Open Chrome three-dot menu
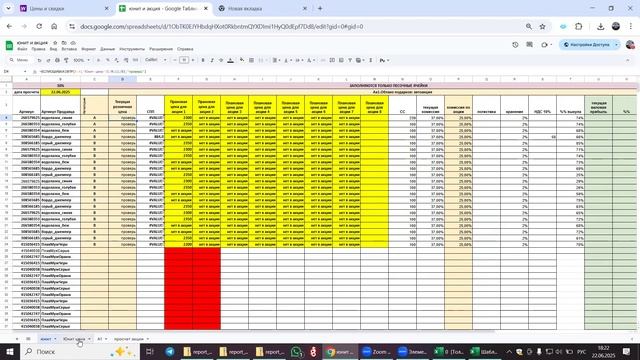This screenshot has width=640, height=360. (x=631, y=27)
